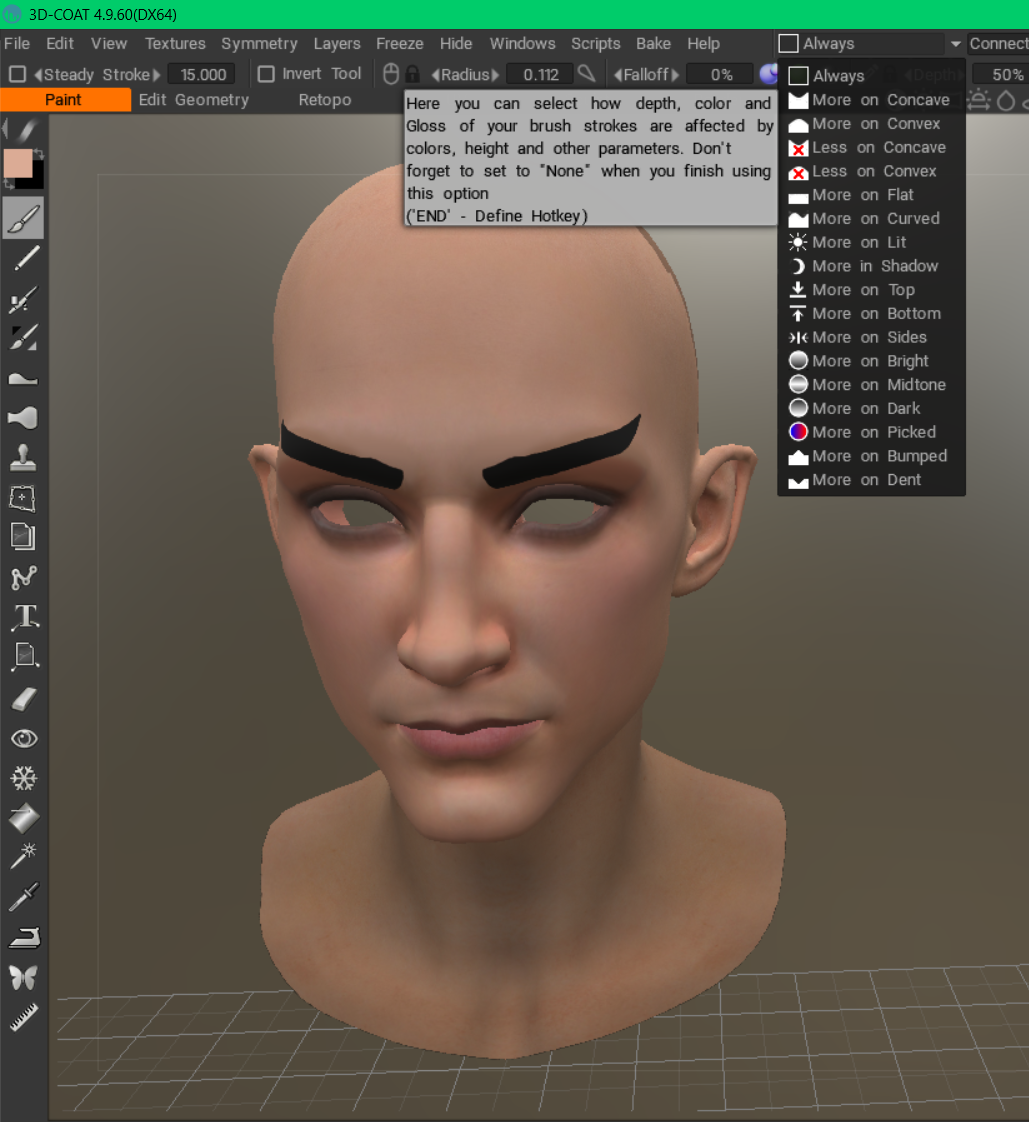Select More on Top option
This screenshot has height=1122, width=1029.
(872, 290)
